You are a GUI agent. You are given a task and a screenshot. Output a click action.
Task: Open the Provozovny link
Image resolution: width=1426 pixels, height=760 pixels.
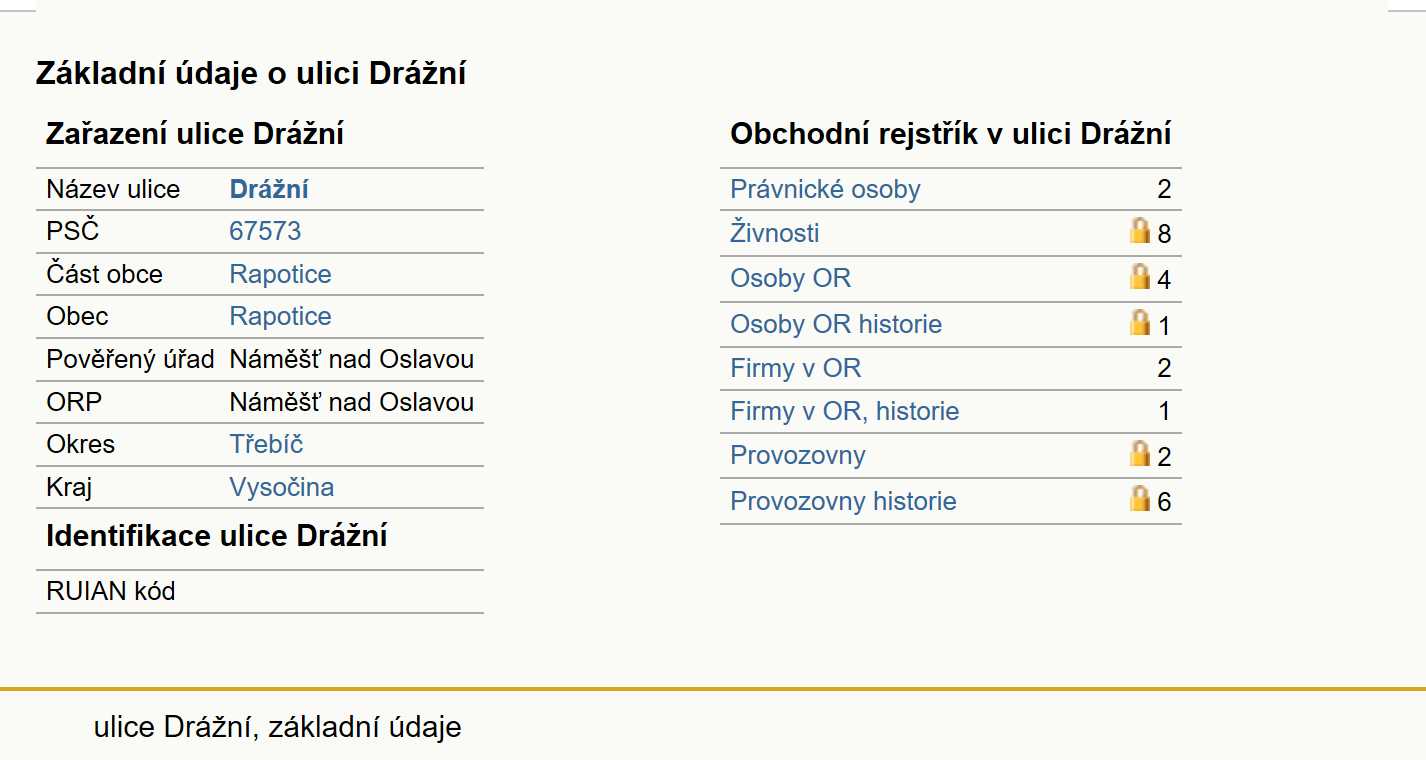[x=798, y=455]
